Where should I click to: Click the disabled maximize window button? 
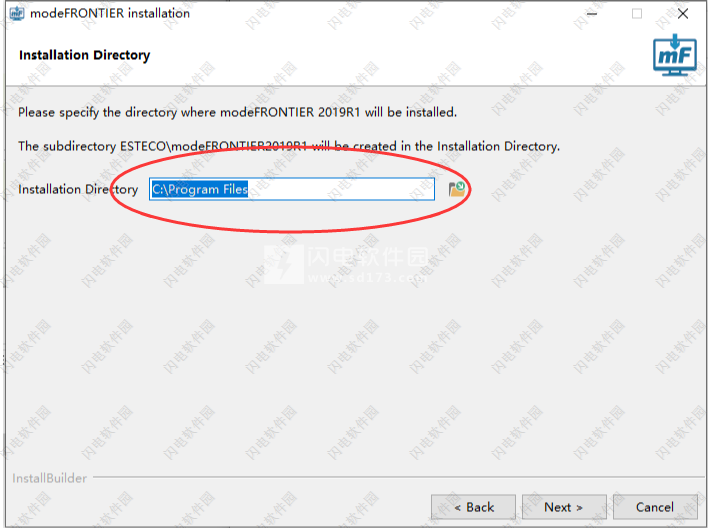(x=637, y=14)
